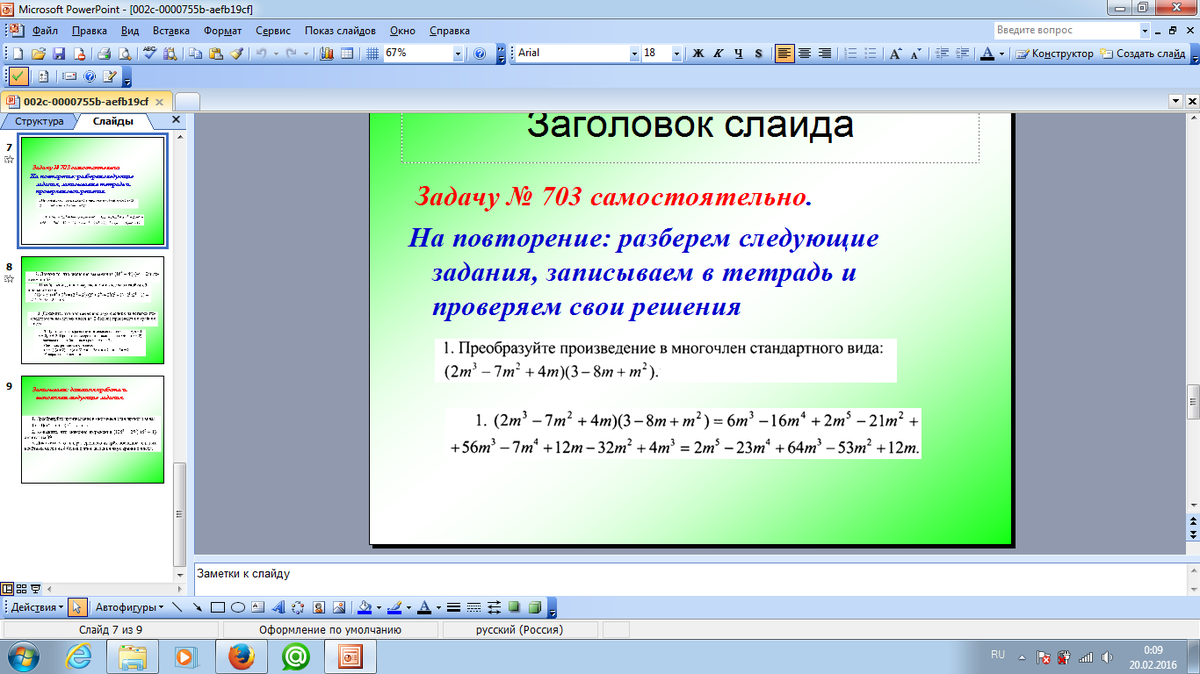Viewport: 1200px width, 674px height.
Task: Select the Oval shape tool
Action: click(x=238, y=607)
